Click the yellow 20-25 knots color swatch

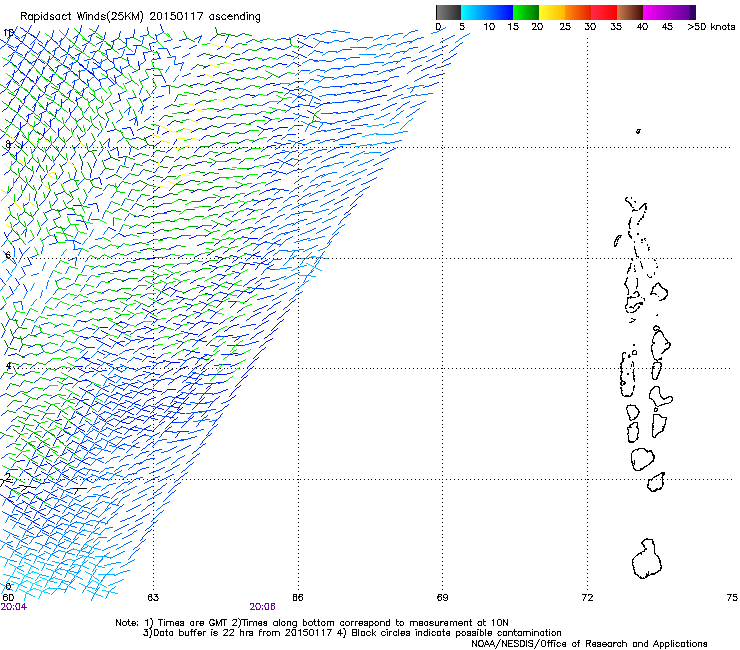click(552, 12)
